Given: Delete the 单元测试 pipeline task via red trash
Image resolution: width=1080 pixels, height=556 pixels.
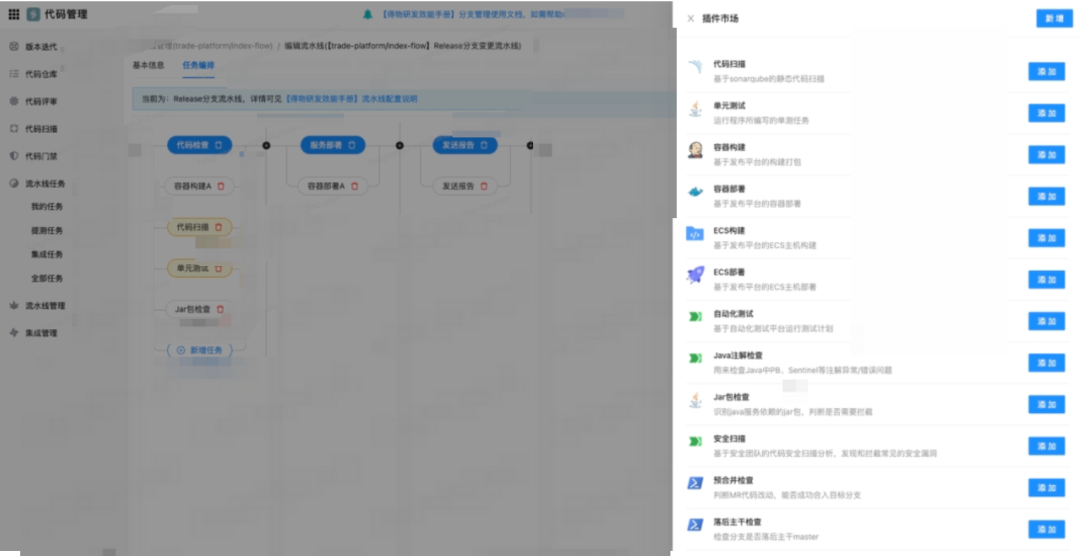Looking at the screenshot, I should click(x=219, y=268).
